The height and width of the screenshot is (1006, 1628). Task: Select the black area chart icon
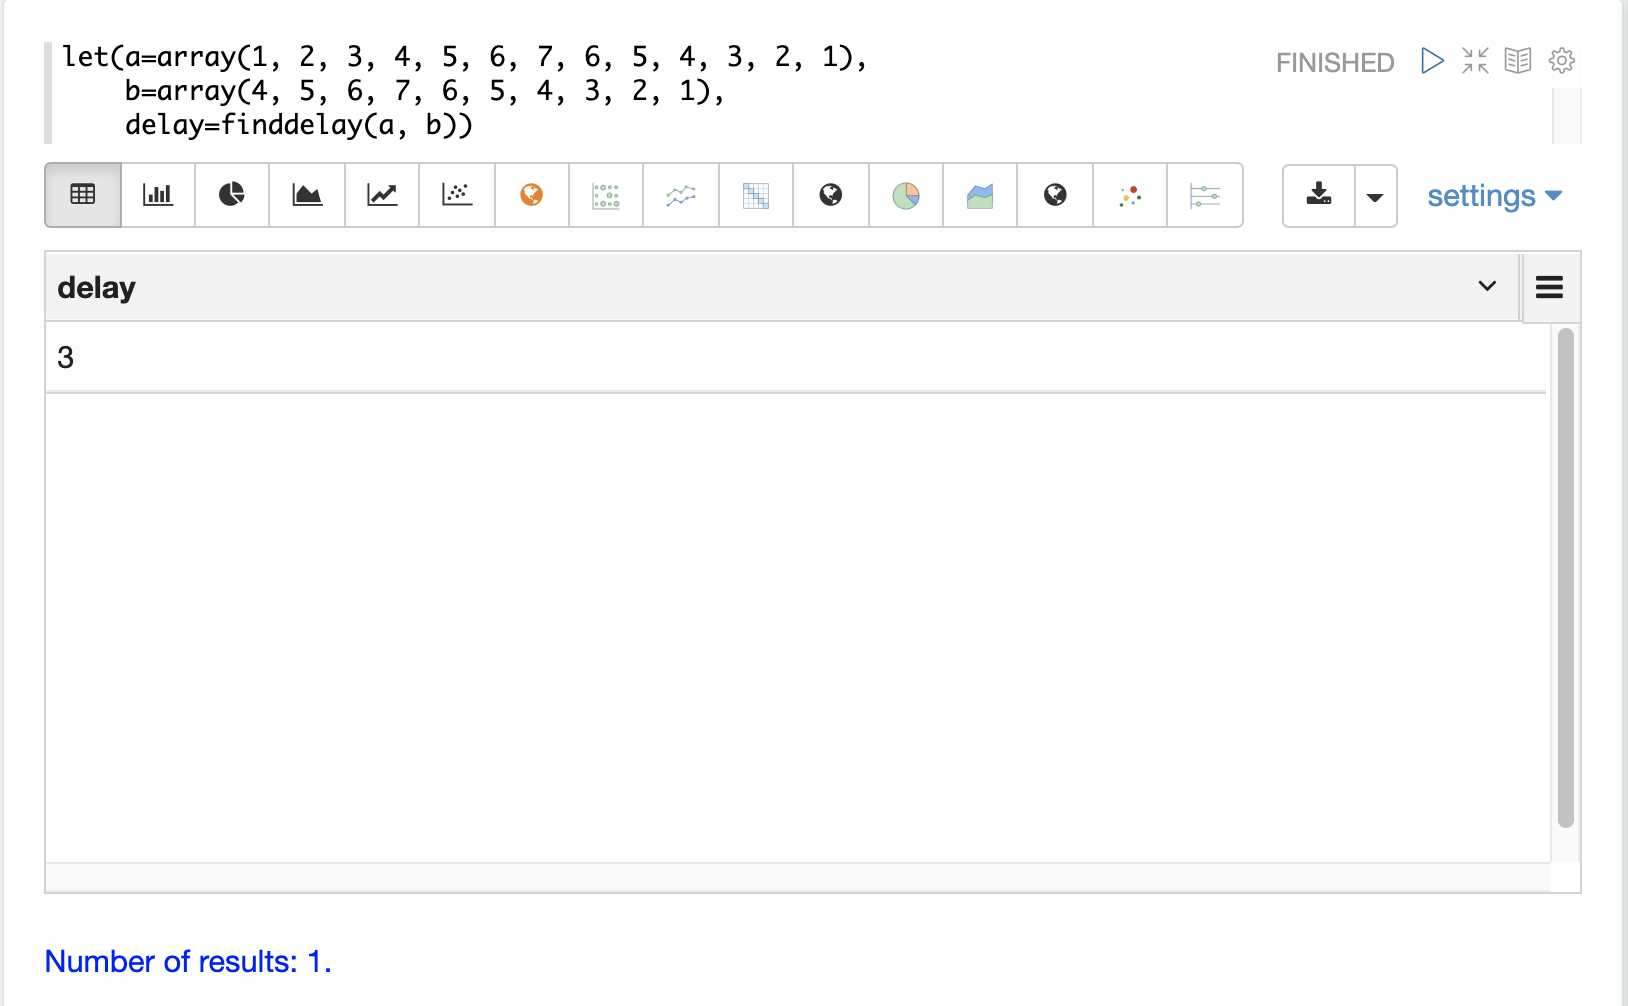tap(307, 195)
